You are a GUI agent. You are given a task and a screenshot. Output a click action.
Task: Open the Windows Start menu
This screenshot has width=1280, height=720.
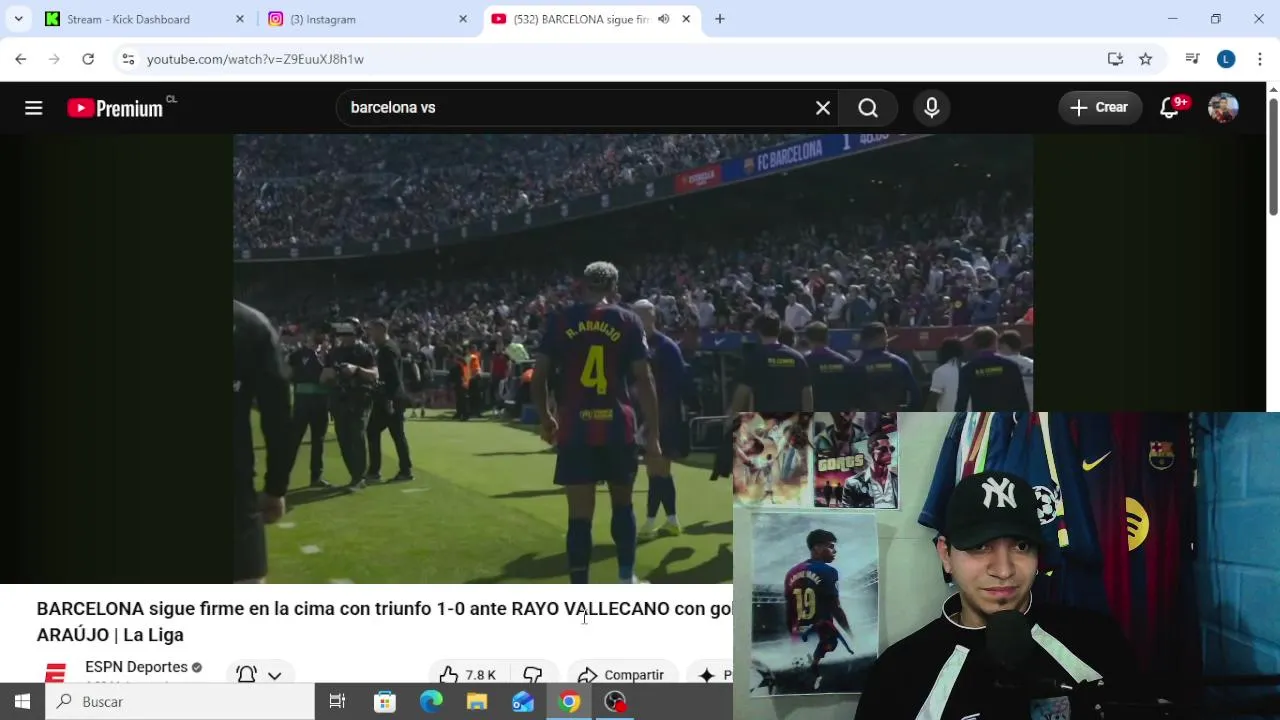tap(22, 702)
